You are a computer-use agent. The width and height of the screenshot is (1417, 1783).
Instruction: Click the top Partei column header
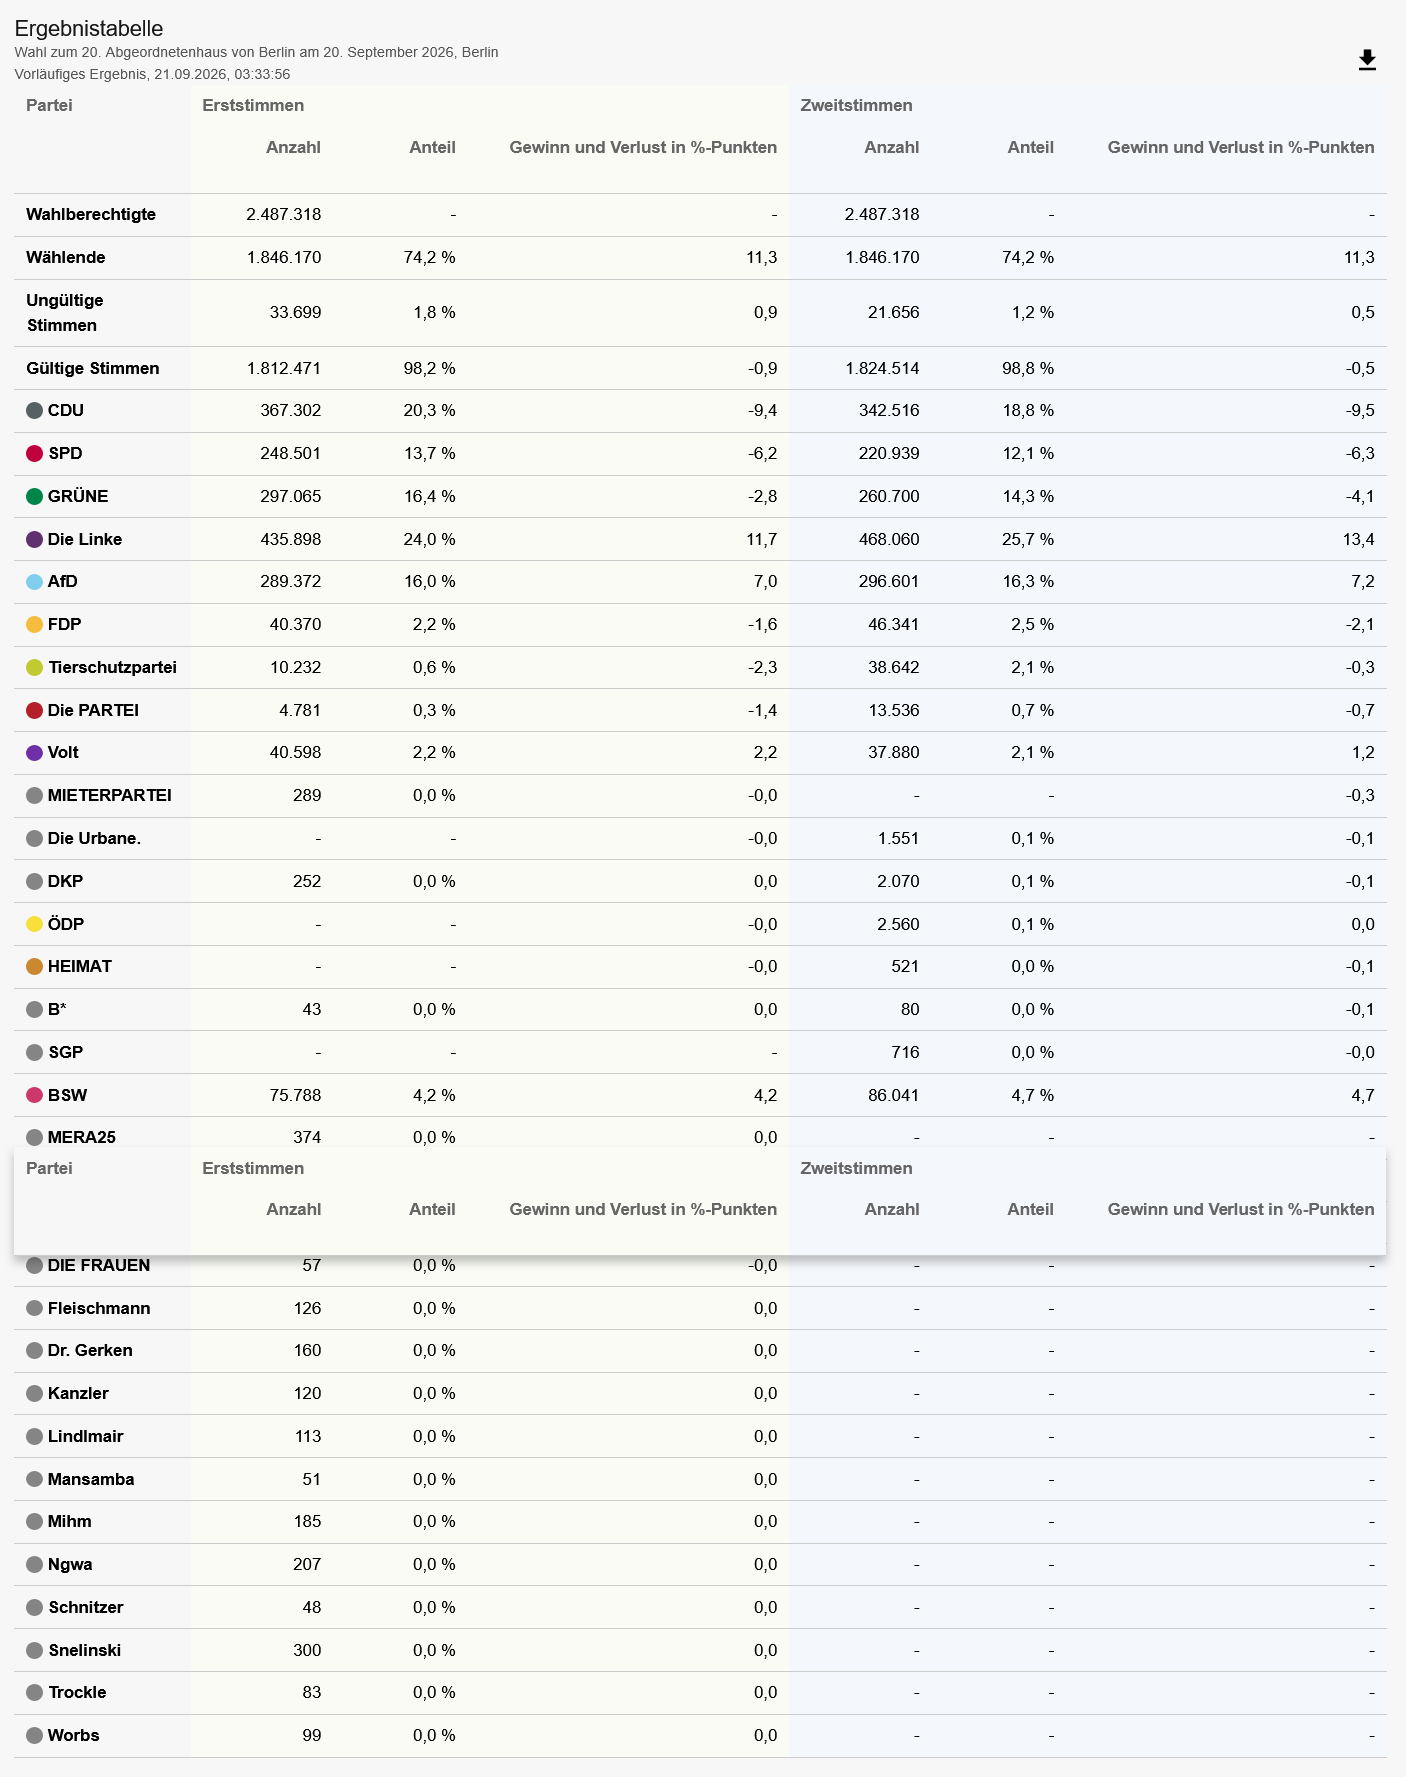click(49, 106)
